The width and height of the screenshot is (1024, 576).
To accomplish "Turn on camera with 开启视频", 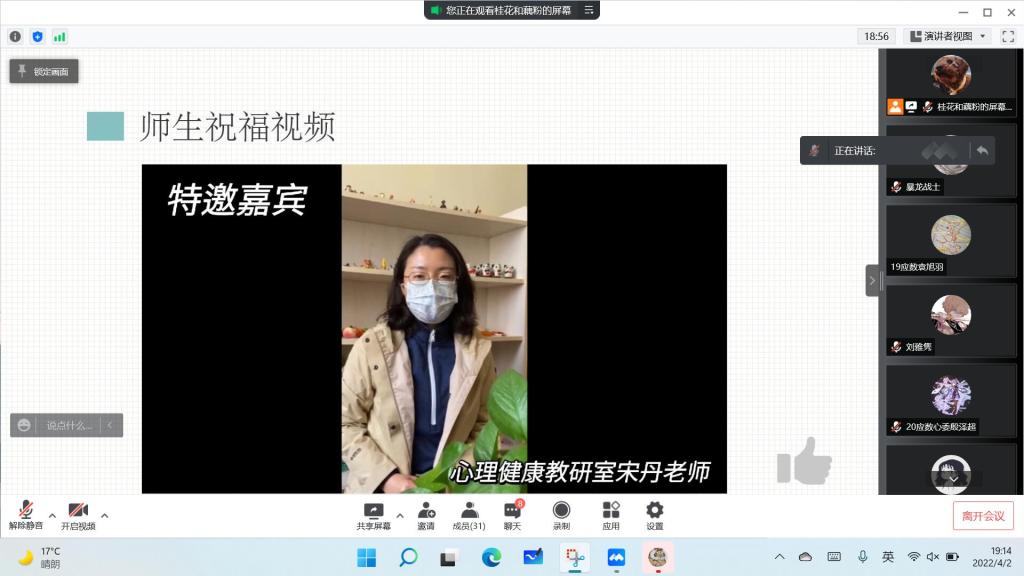I will coord(78,514).
